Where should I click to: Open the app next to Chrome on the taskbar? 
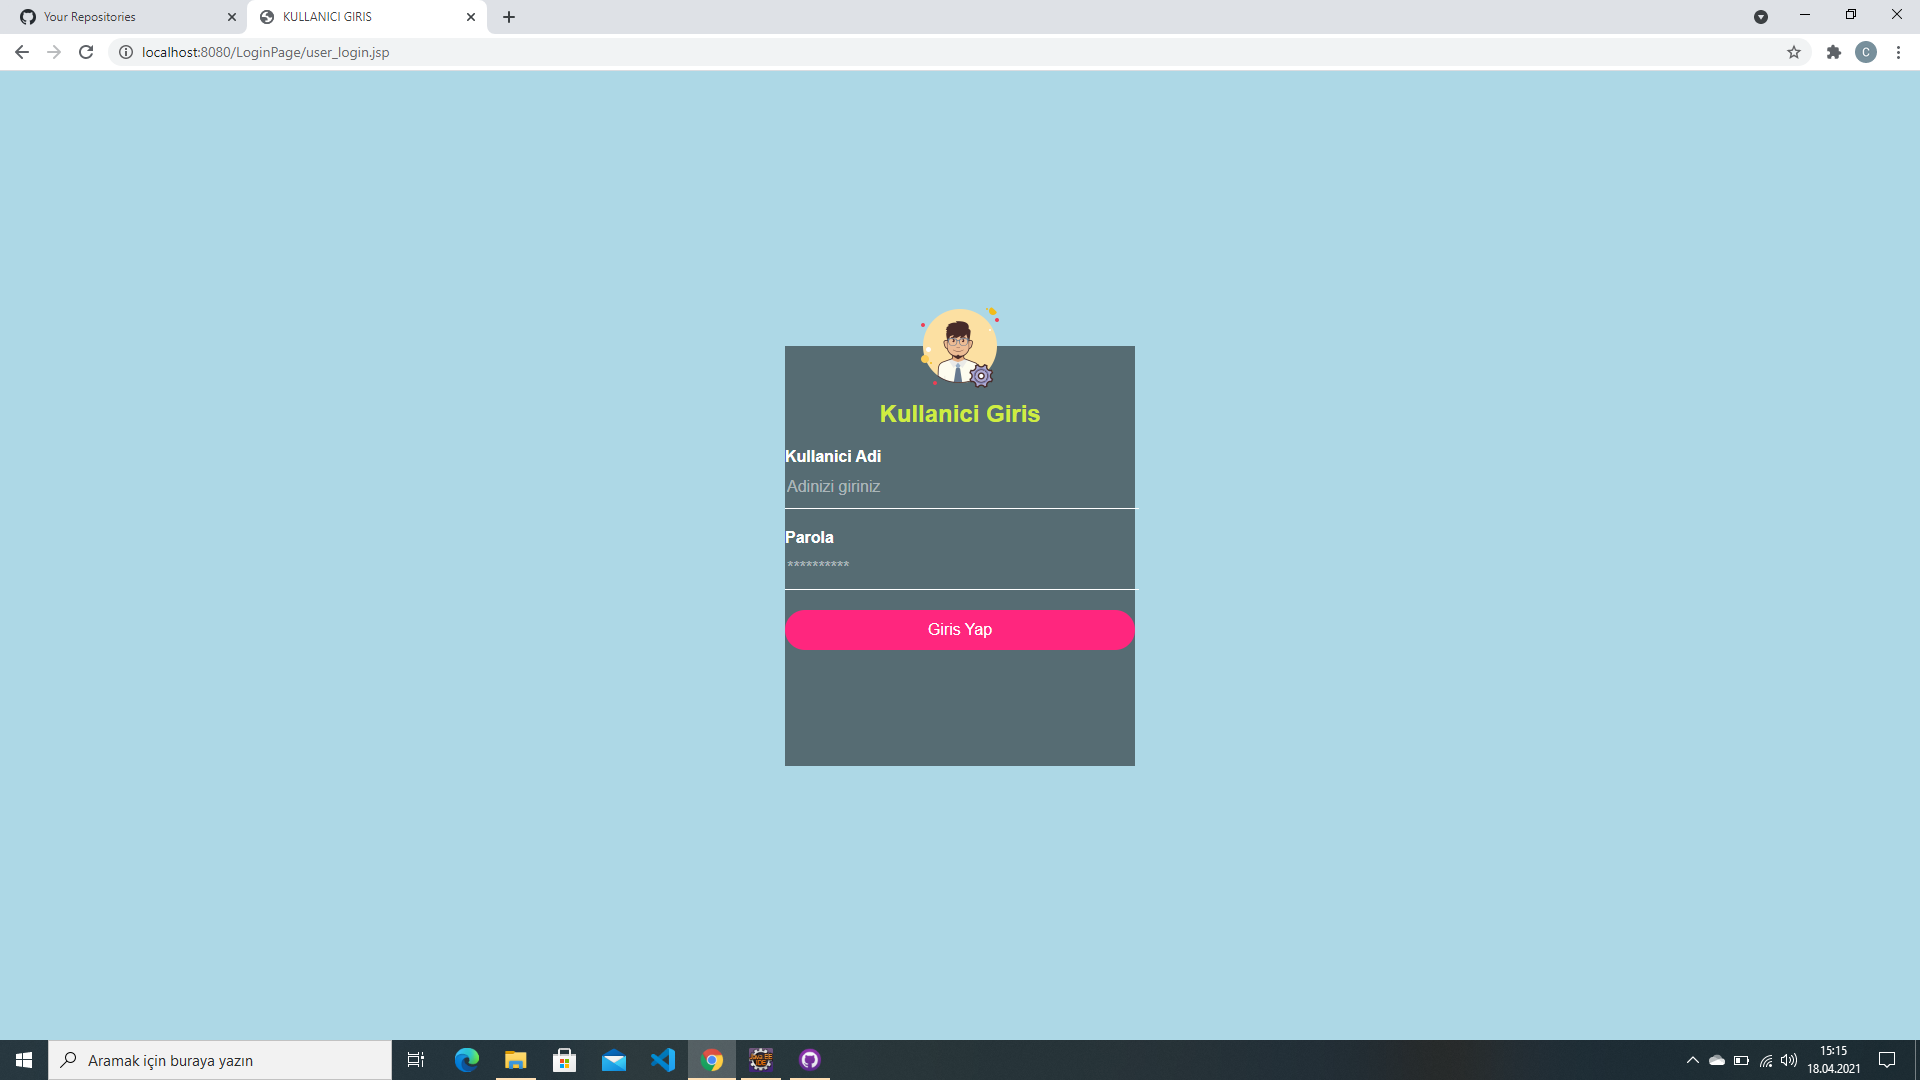[x=761, y=1060]
